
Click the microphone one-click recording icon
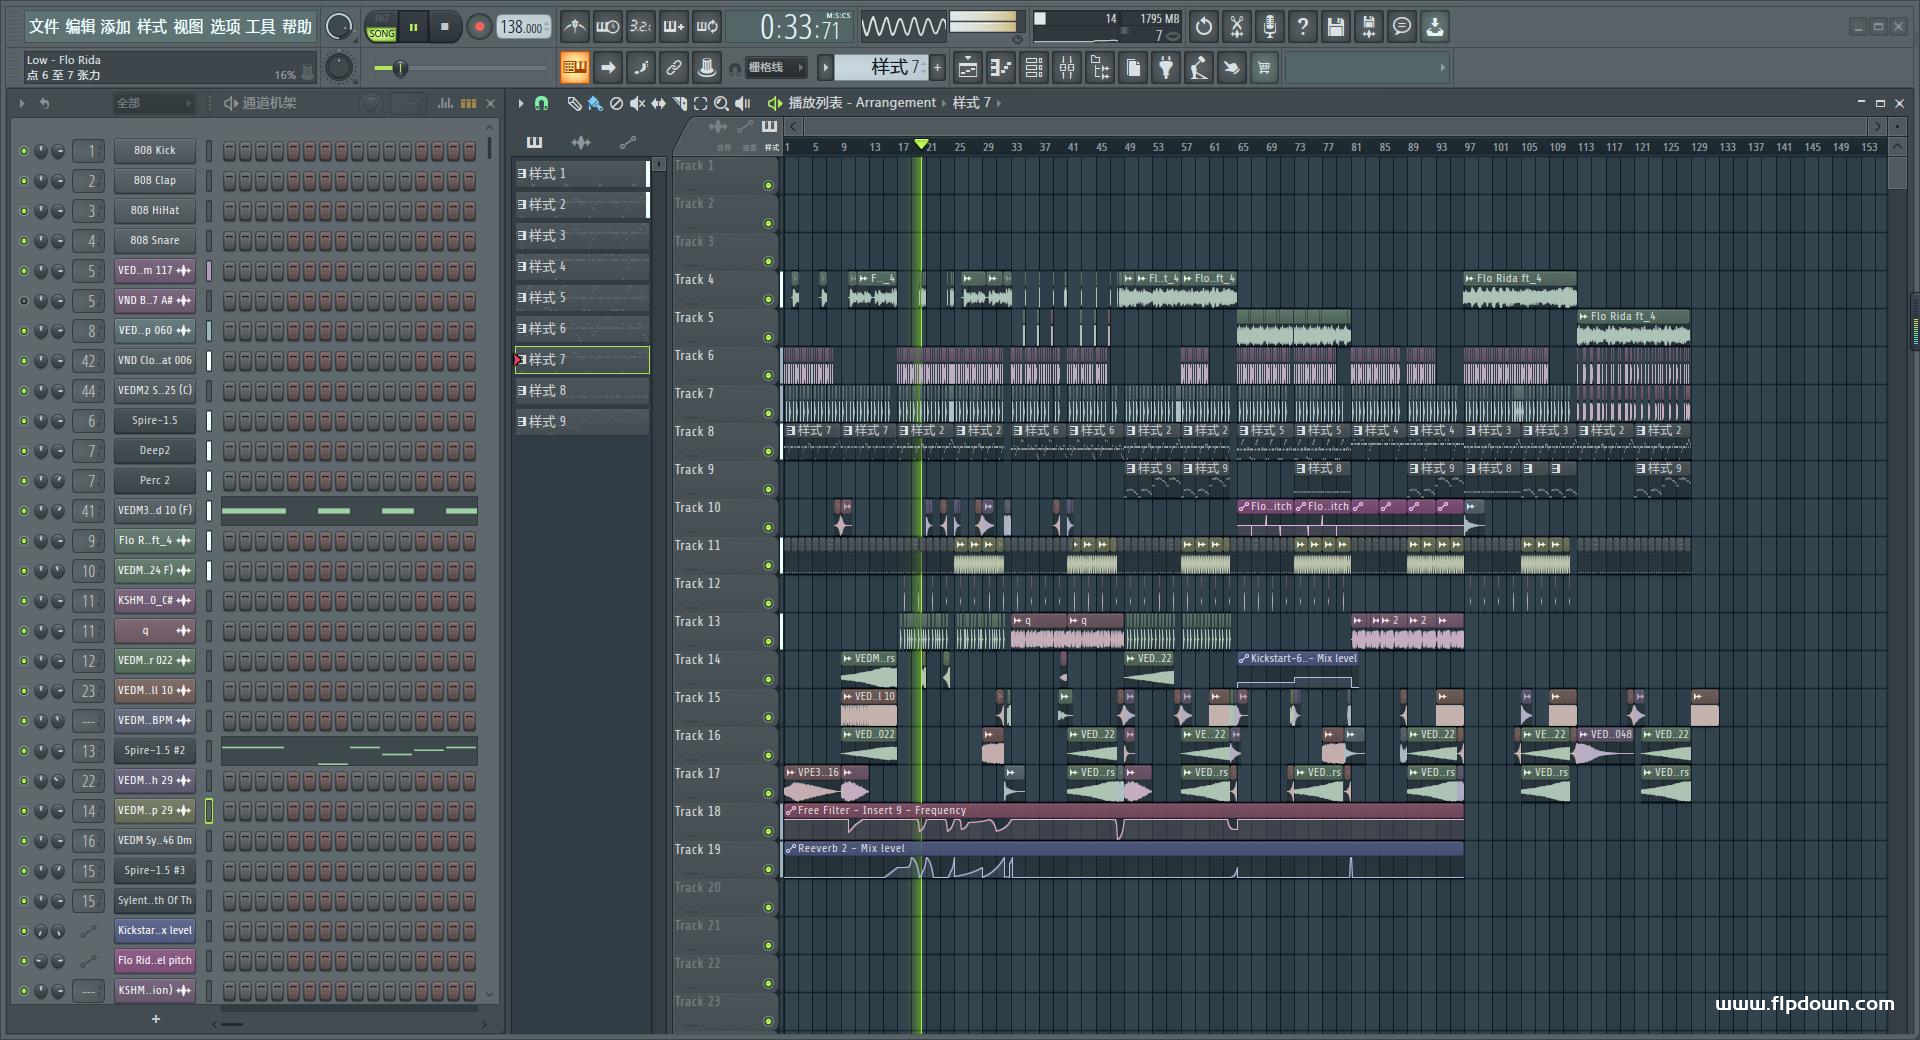click(1270, 27)
